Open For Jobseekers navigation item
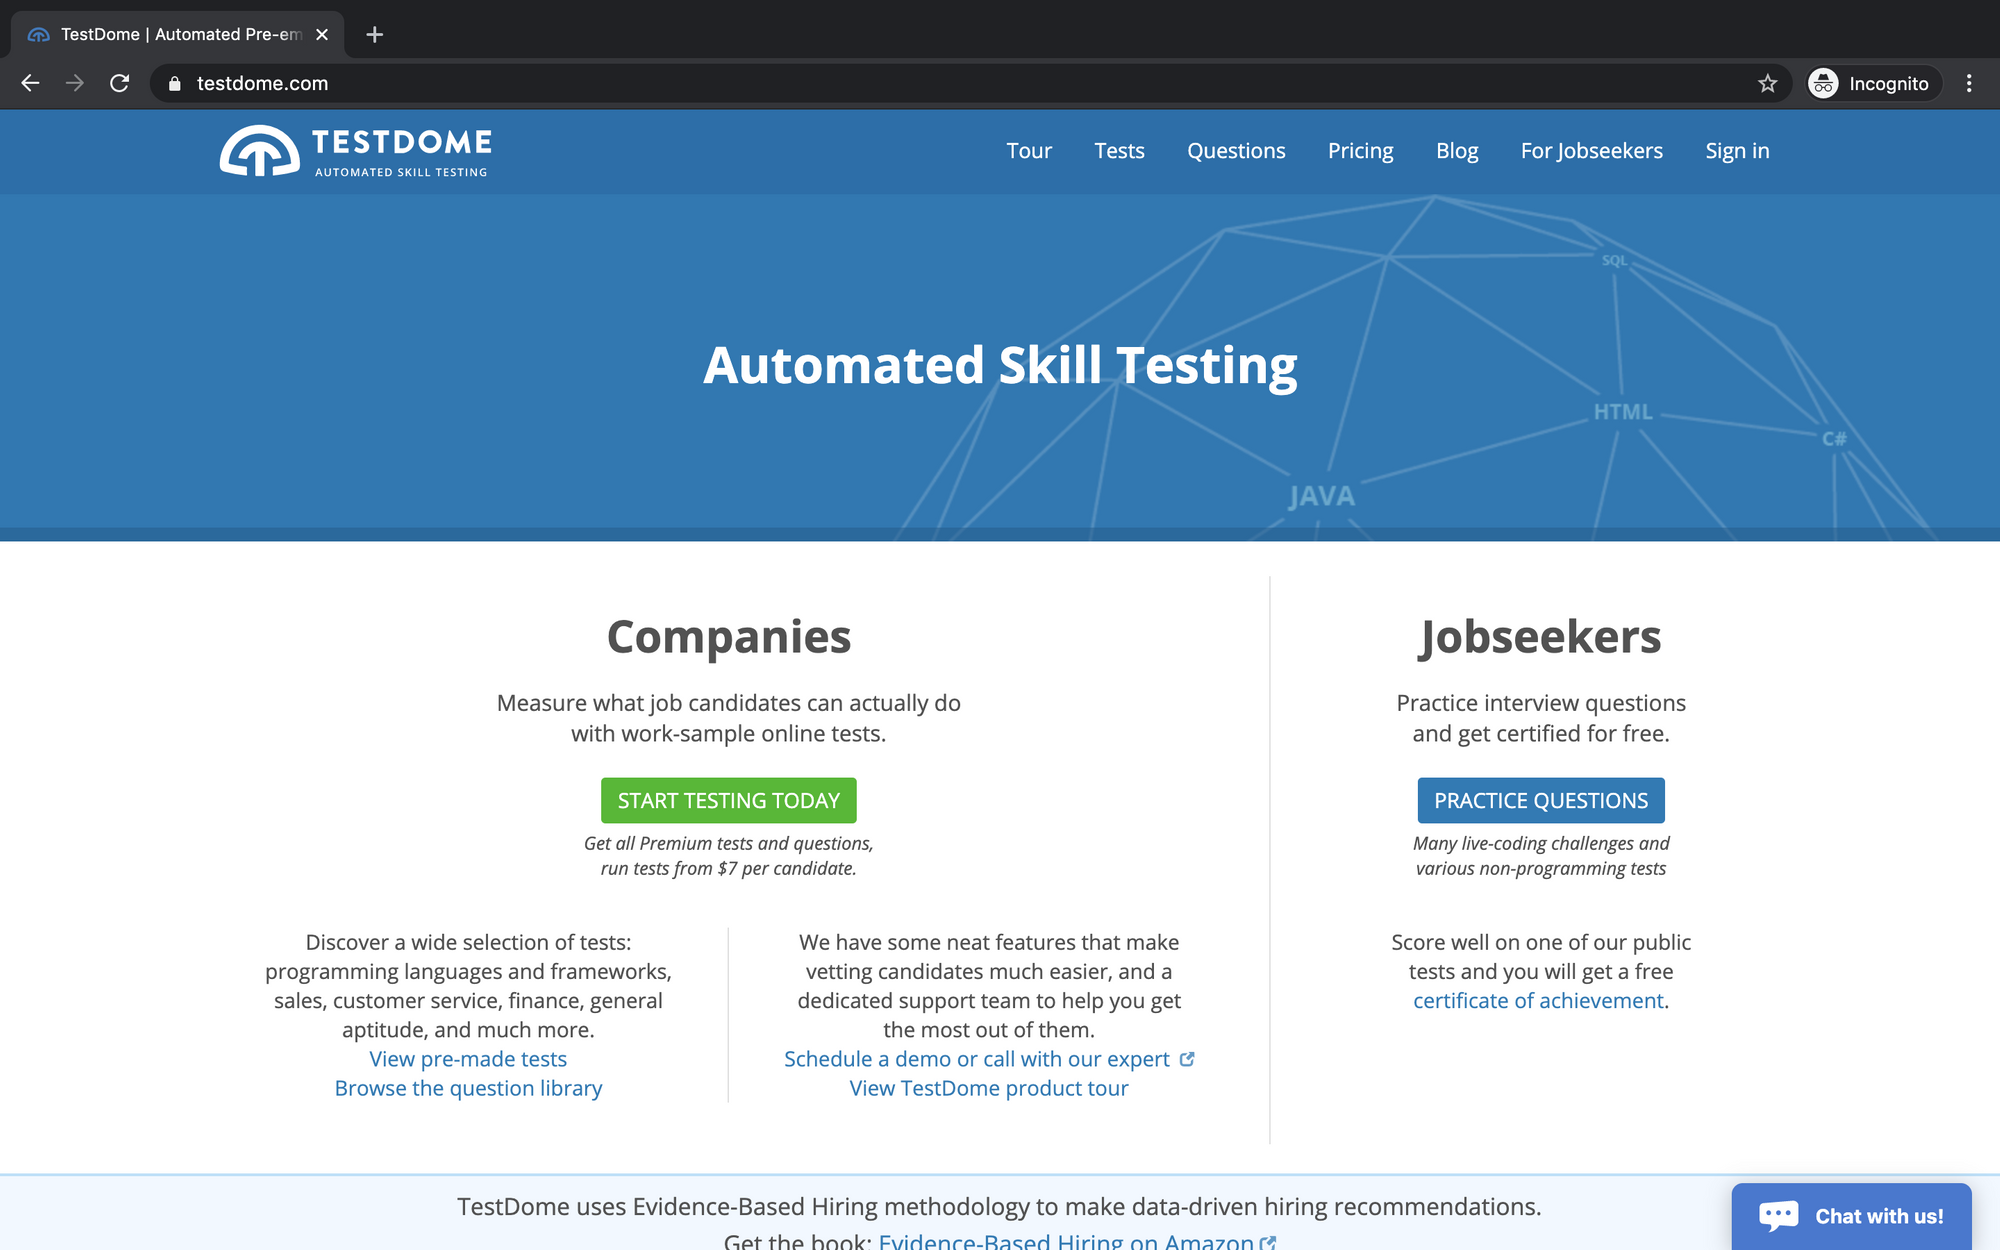Screen dimensions: 2000x1250 (1592, 151)
